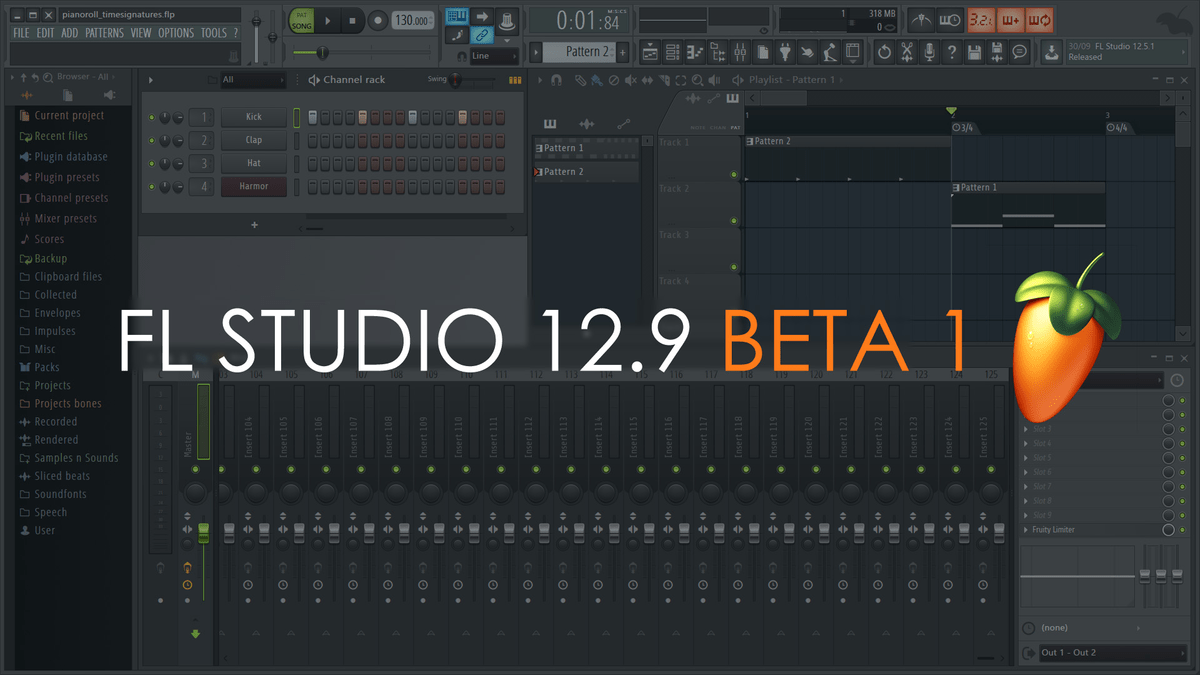Image resolution: width=1200 pixels, height=675 pixels.
Task: Click the Swing knob in Channel rack
Action: [x=456, y=80]
